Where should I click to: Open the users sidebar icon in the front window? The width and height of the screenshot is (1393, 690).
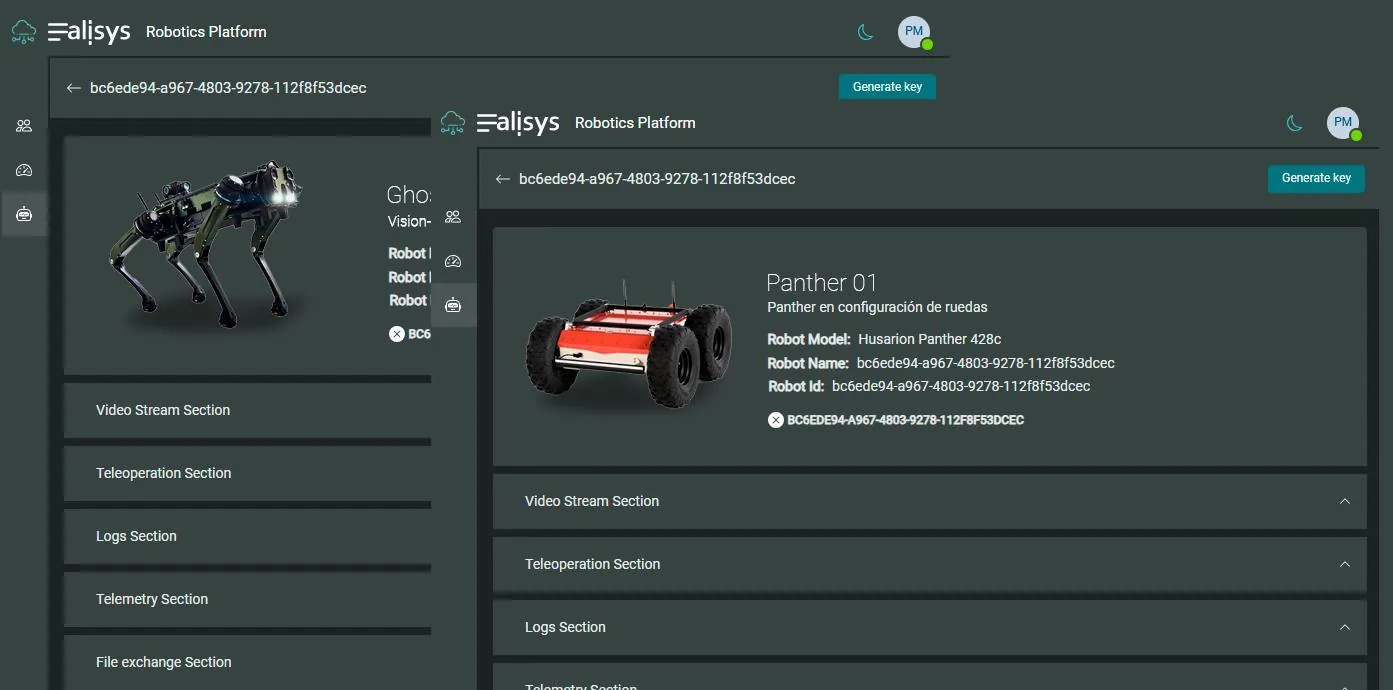[x=453, y=217]
